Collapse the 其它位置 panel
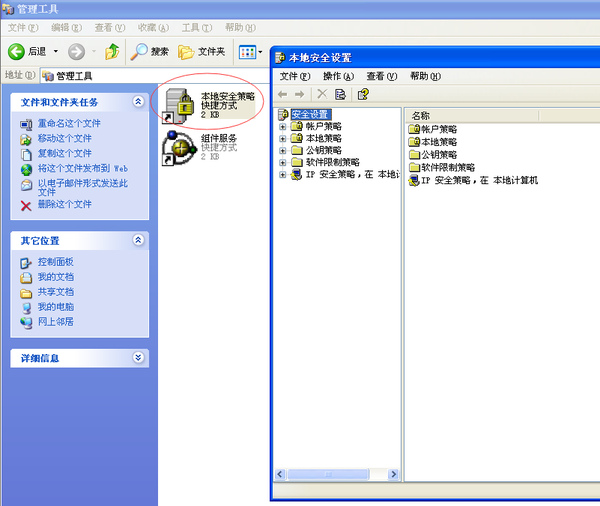This screenshot has width=600, height=506. pos(138,240)
